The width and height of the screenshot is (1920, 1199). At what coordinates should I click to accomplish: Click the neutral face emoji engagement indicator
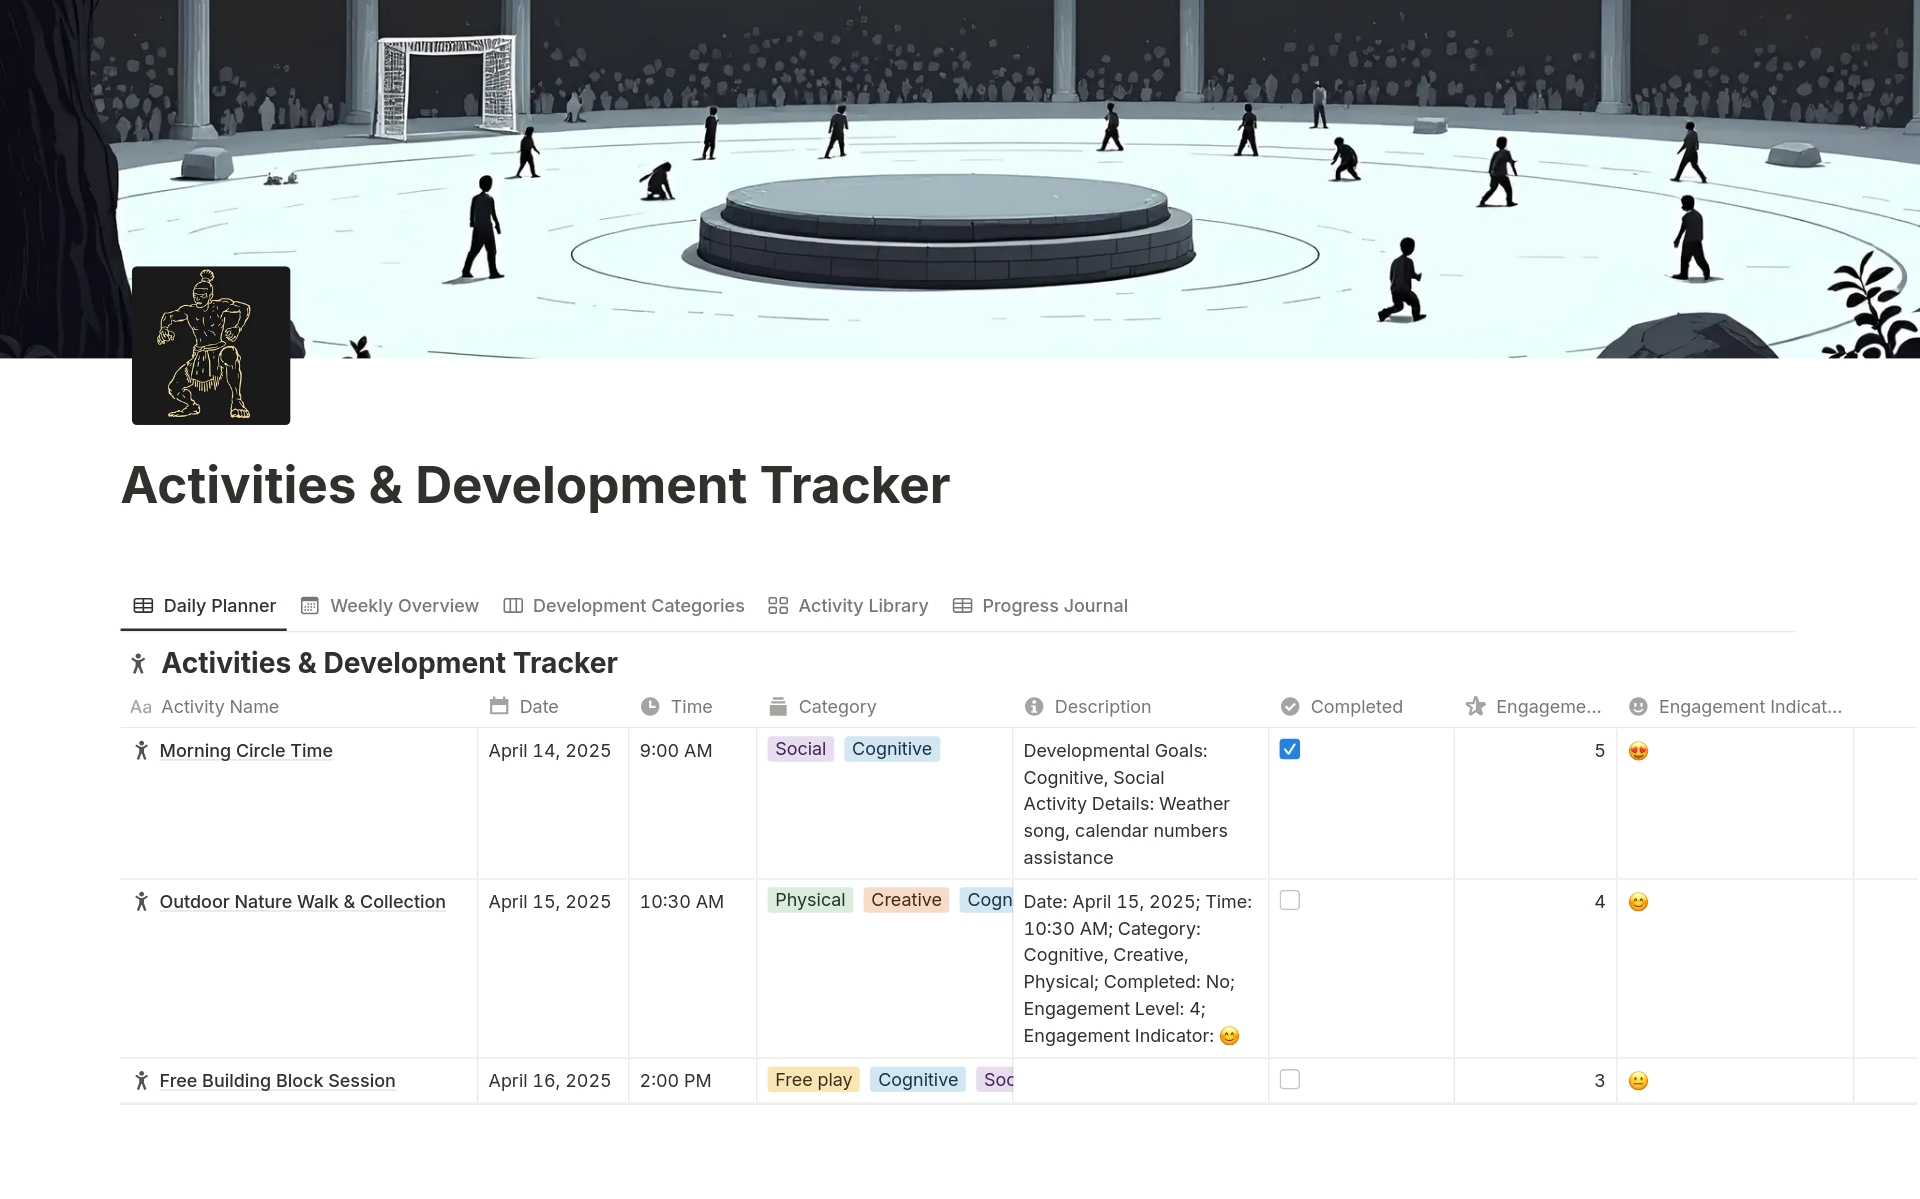[x=1638, y=1081]
